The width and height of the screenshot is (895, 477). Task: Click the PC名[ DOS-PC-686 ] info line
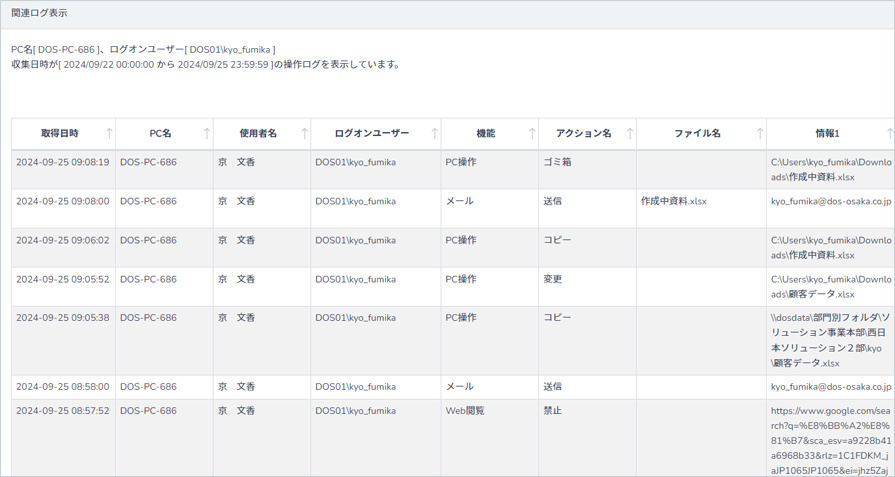pos(143,50)
